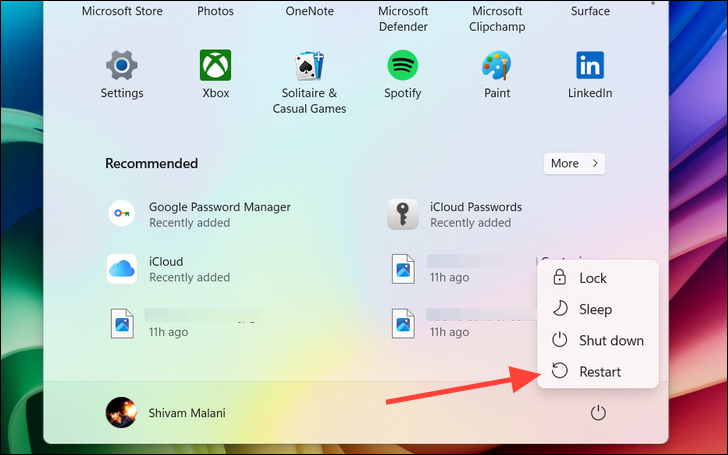Open Microsoft Clipchamp label
Screen dimensions: 728x455
pos(497,19)
